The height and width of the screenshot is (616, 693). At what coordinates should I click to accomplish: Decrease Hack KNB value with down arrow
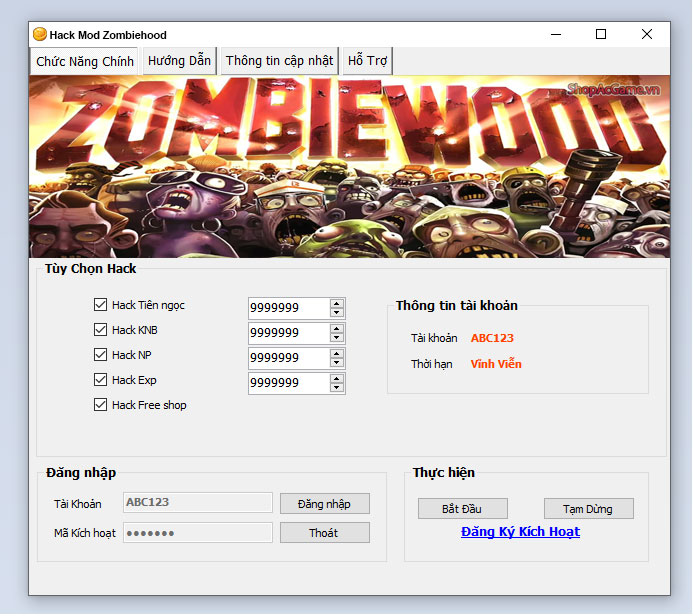337,338
